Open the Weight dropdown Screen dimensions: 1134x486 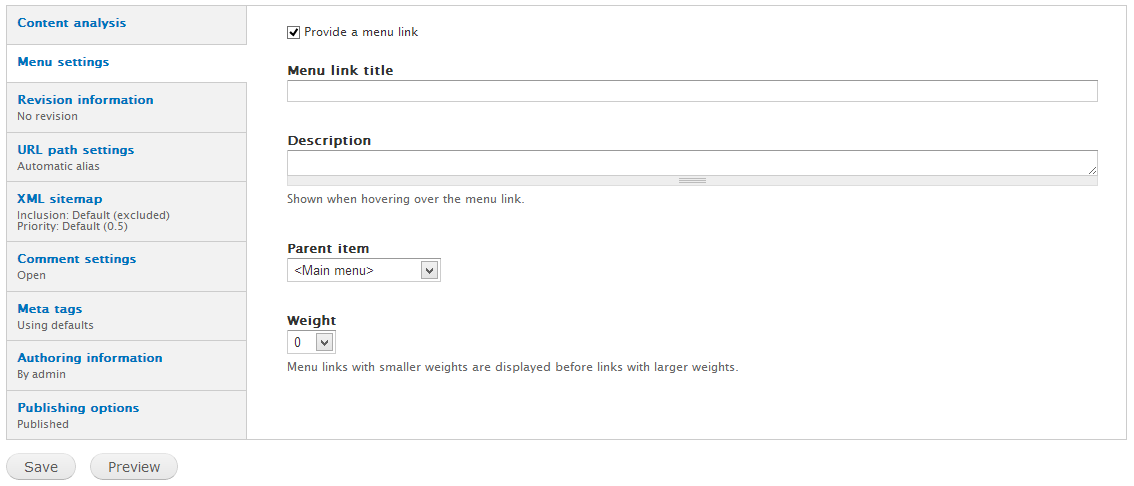tap(310, 342)
